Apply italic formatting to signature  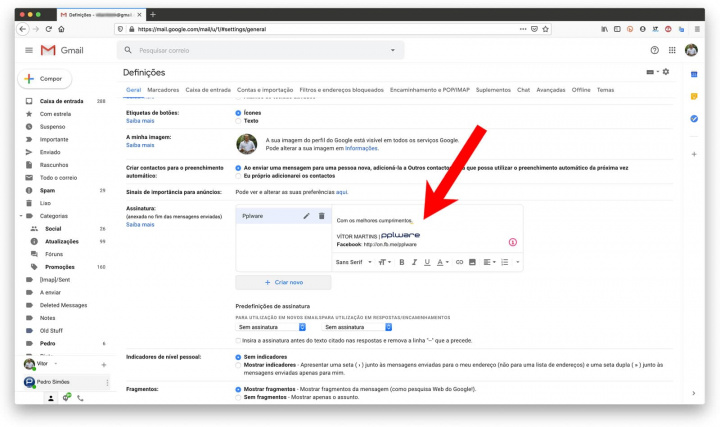click(x=415, y=262)
